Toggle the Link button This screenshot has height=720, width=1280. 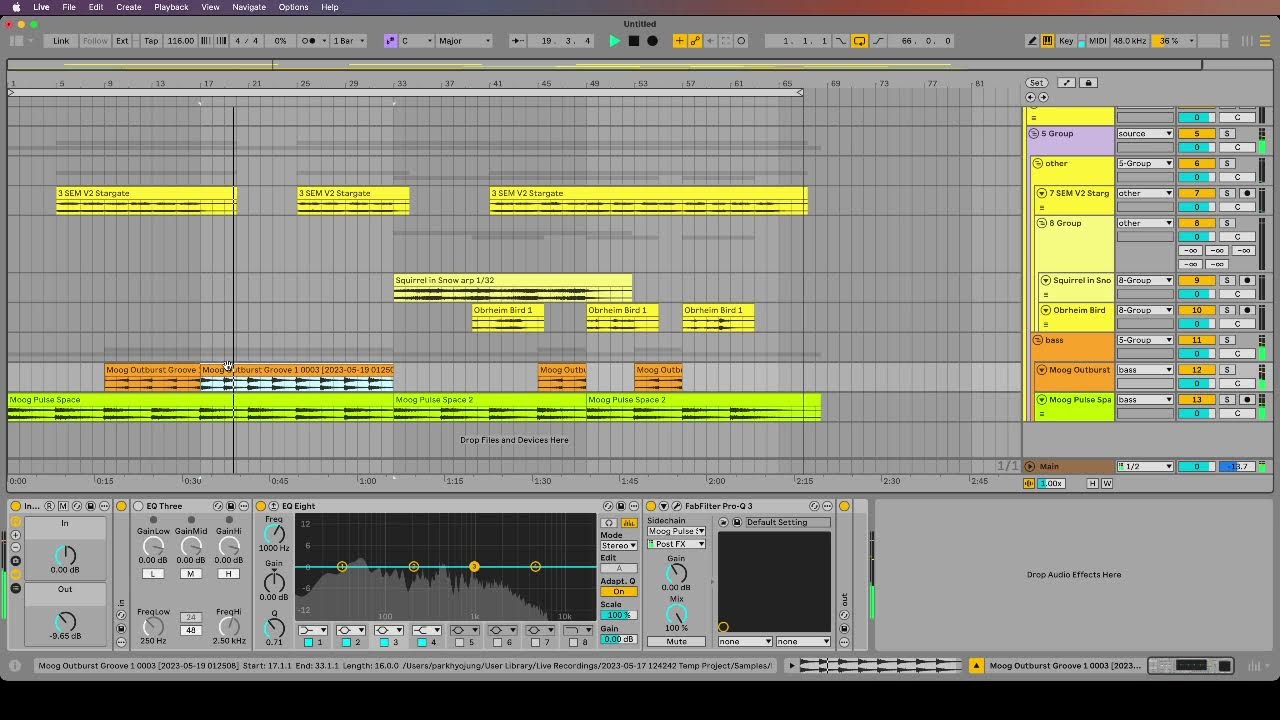(61, 41)
